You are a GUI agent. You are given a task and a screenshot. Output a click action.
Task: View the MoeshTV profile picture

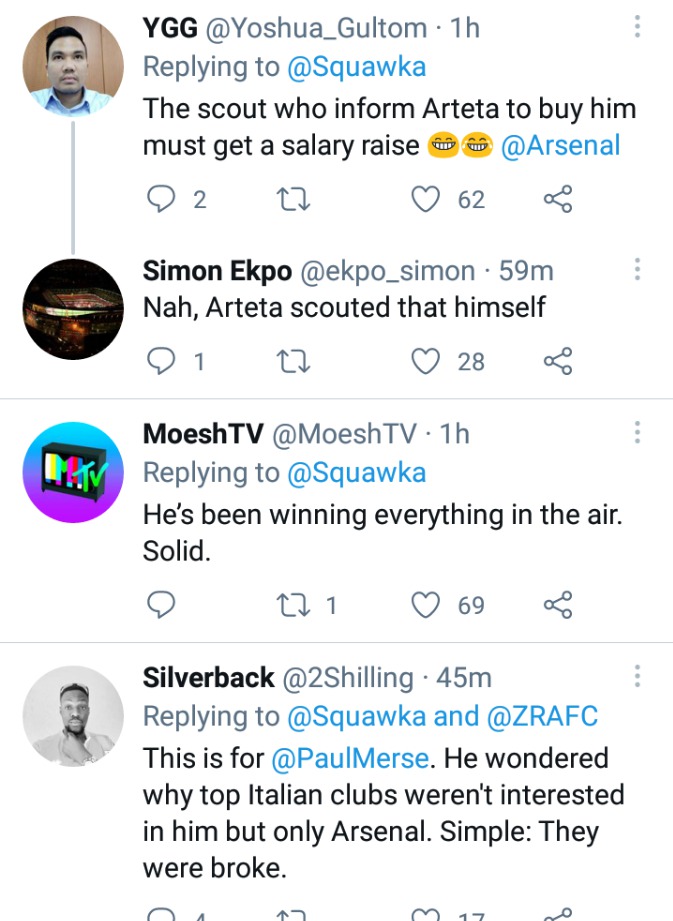coord(73,472)
